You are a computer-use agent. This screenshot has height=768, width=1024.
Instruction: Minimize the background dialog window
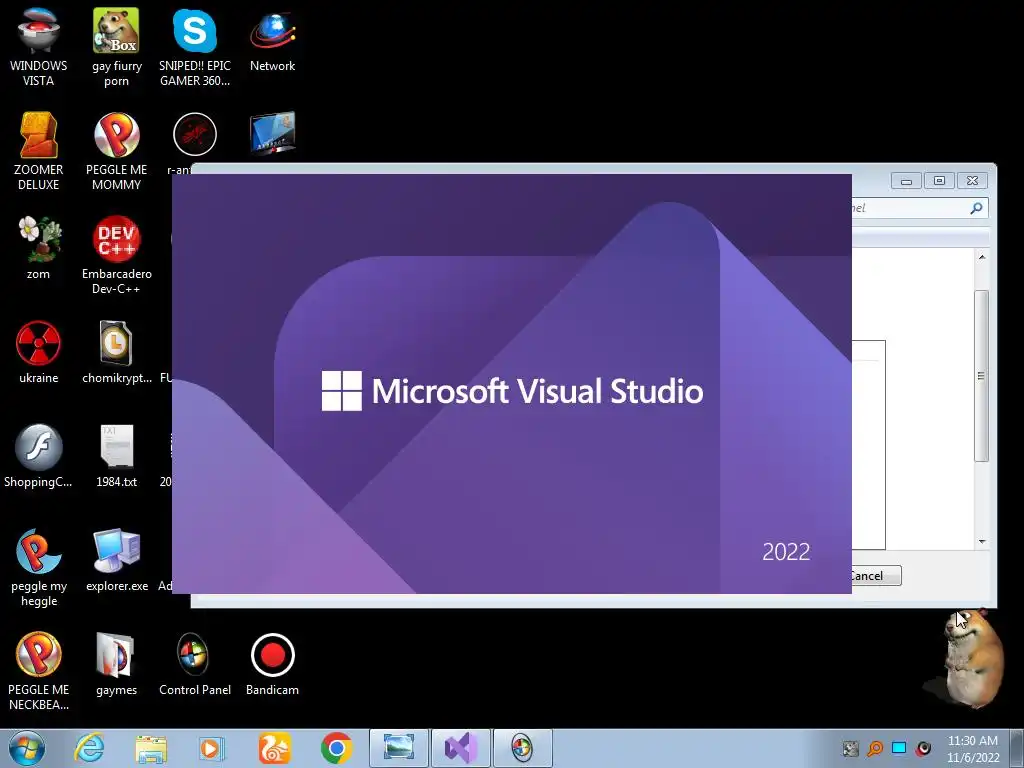click(x=906, y=181)
